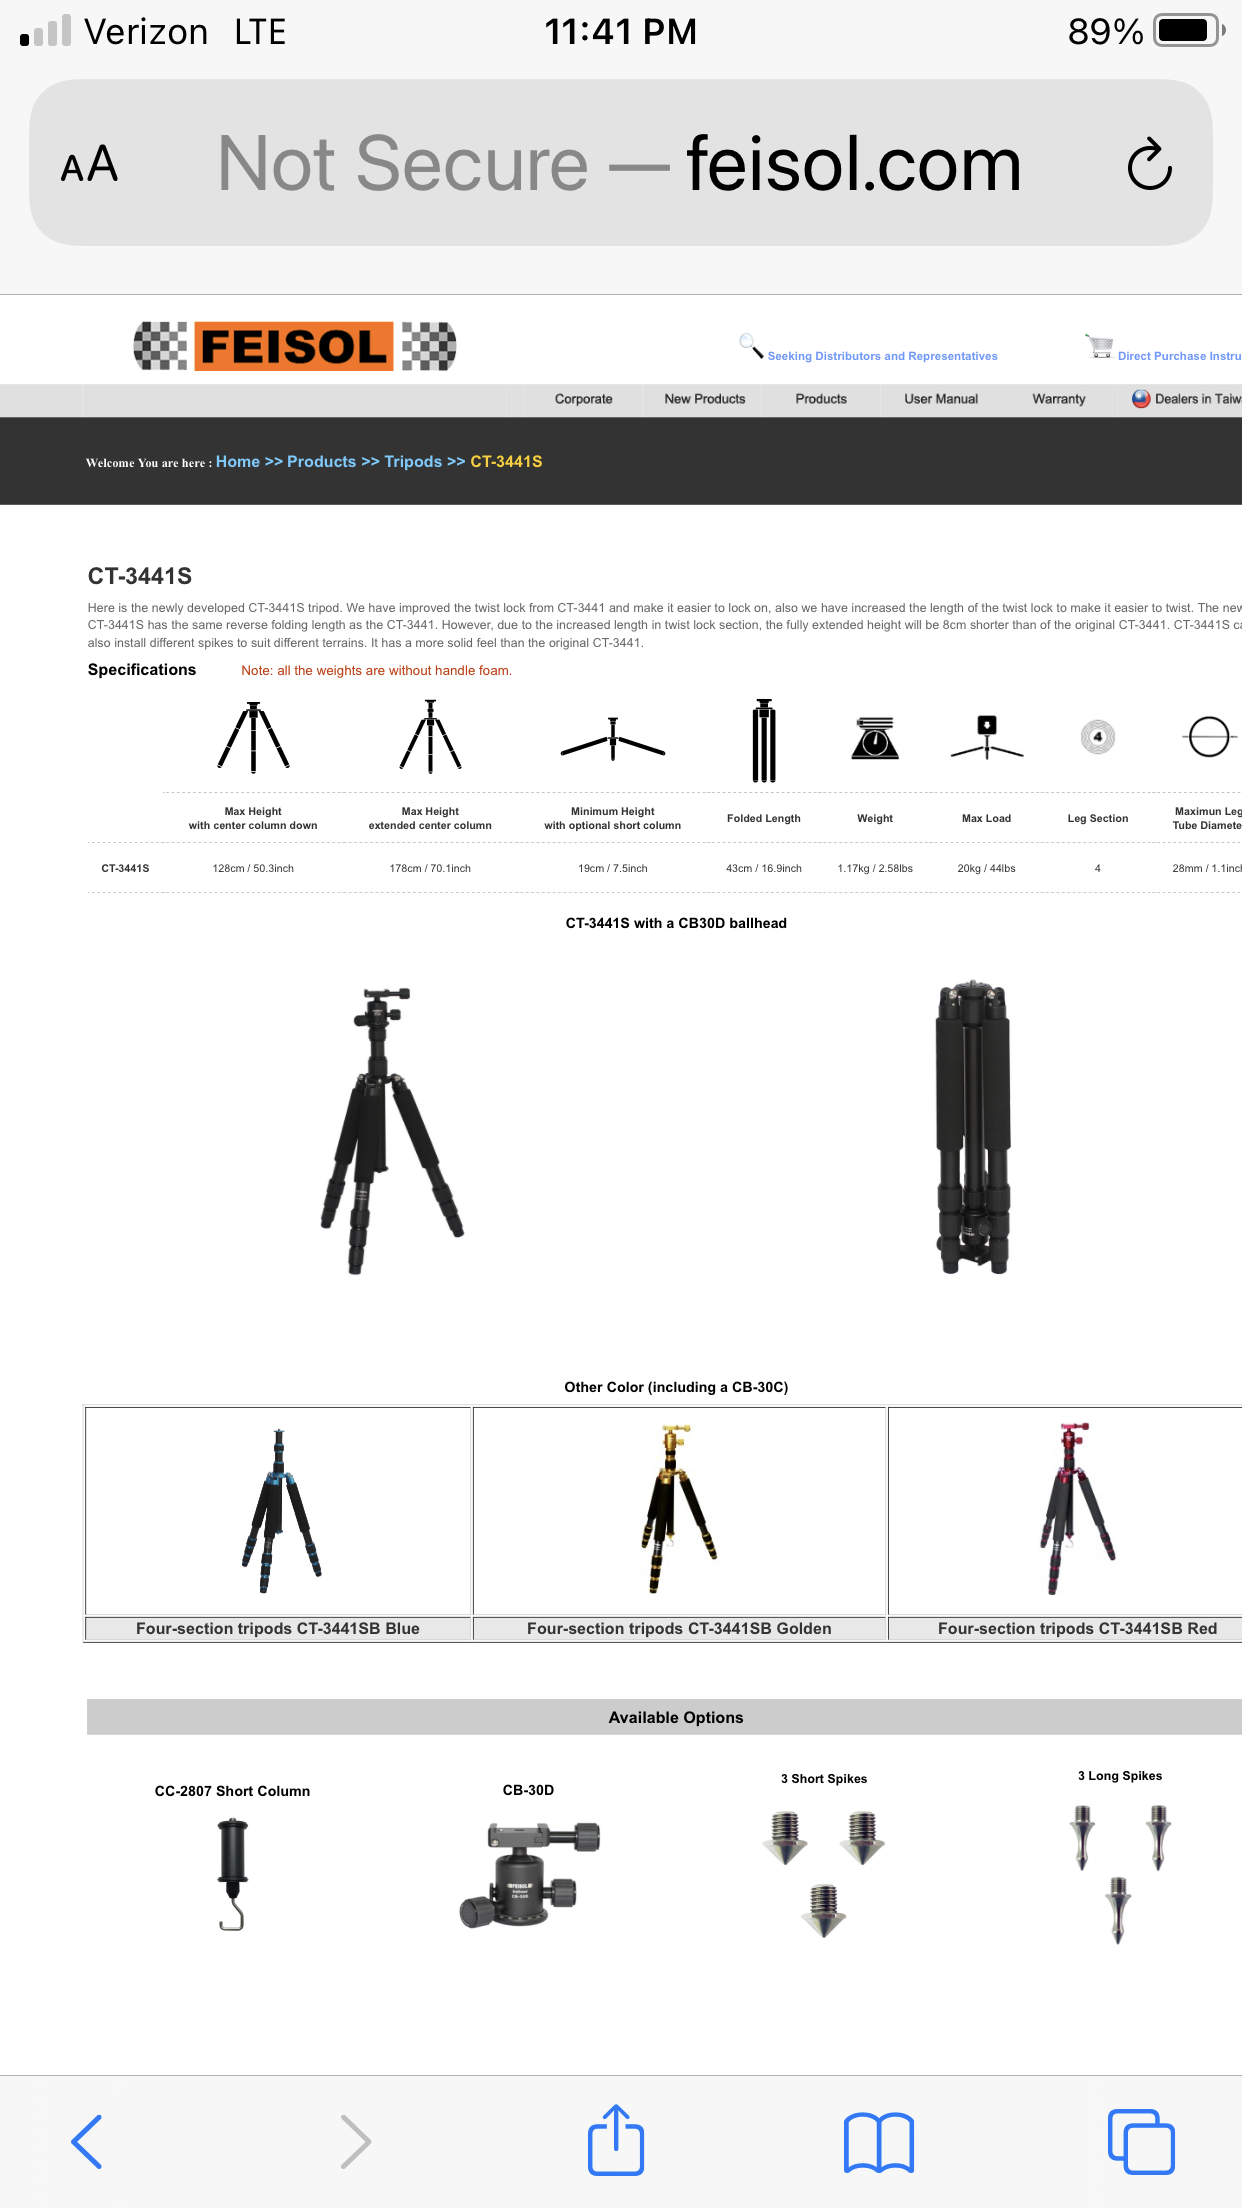This screenshot has height=2208, width=1242.
Task: Click the CB-30D ballhead product image
Action: point(529,1874)
